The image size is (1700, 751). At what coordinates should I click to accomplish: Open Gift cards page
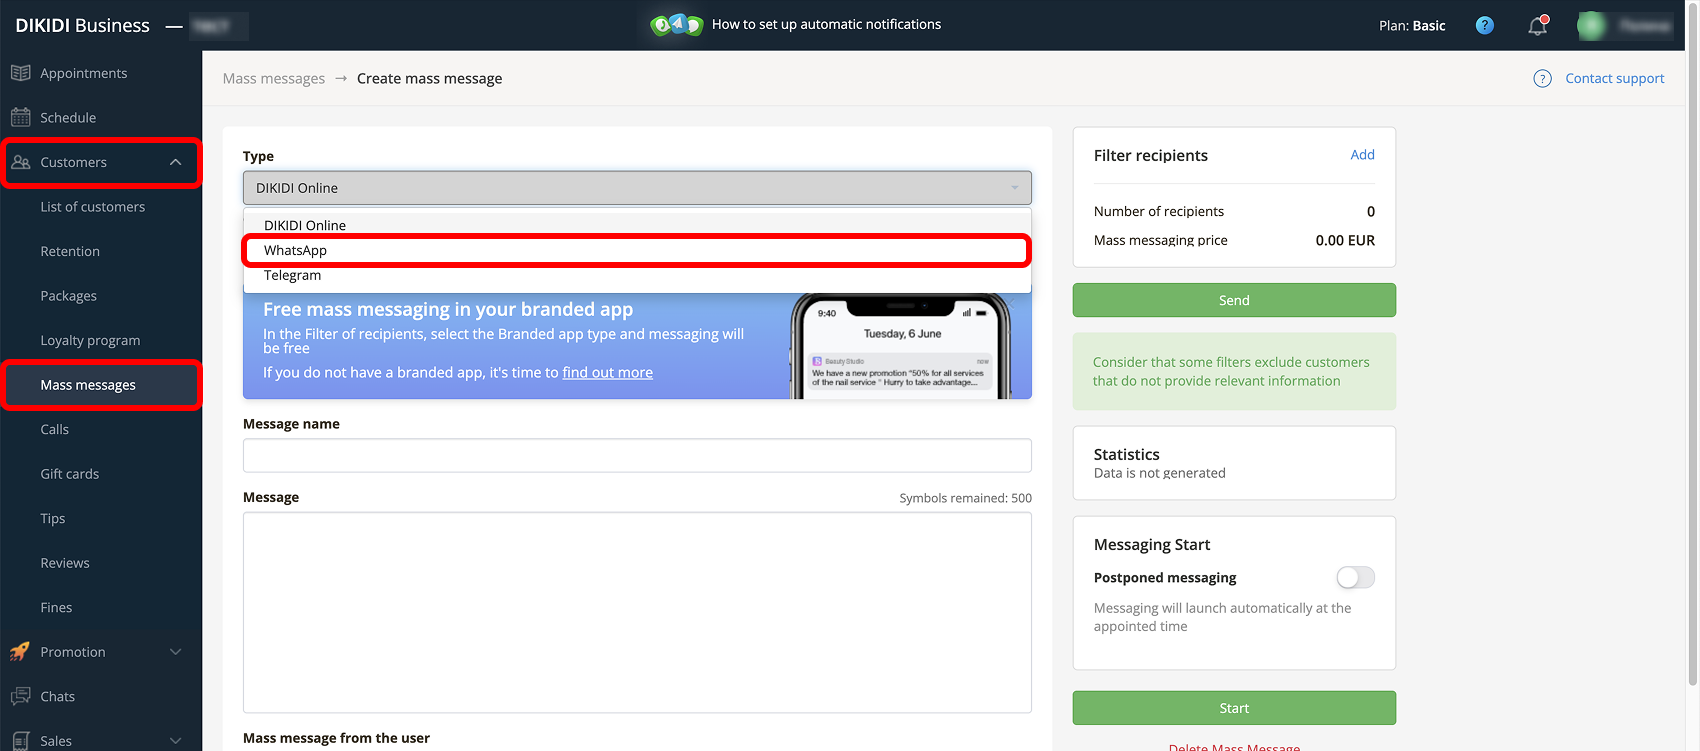coord(69,474)
